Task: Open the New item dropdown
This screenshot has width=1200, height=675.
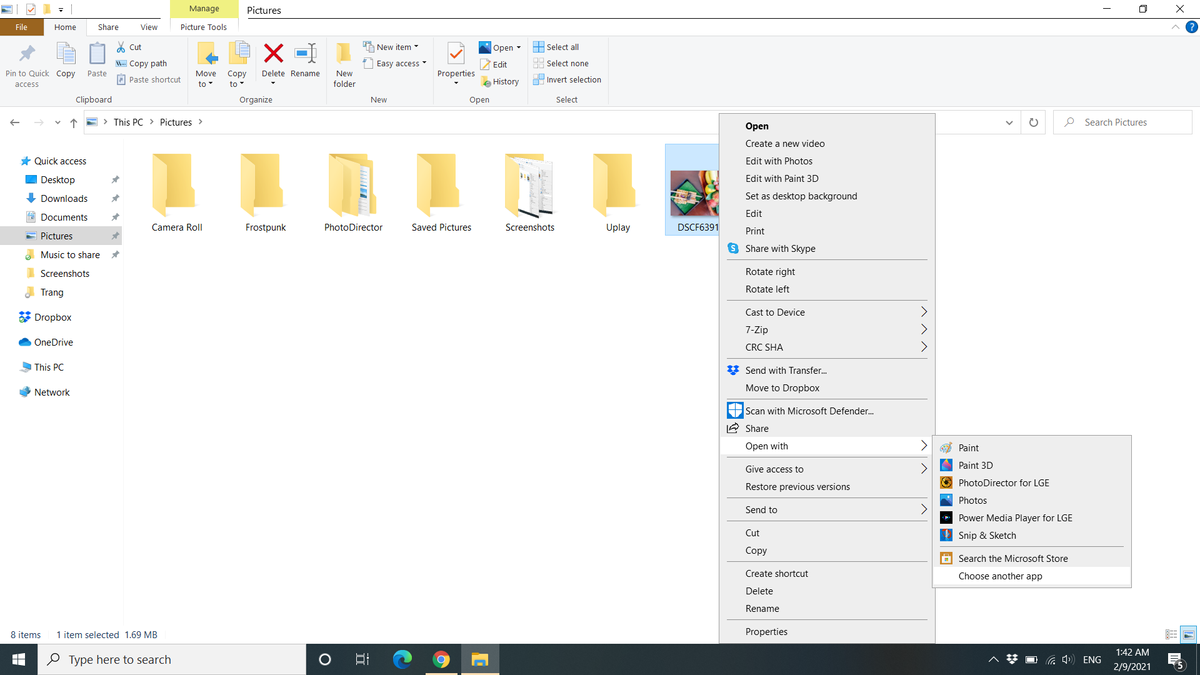Action: point(390,45)
